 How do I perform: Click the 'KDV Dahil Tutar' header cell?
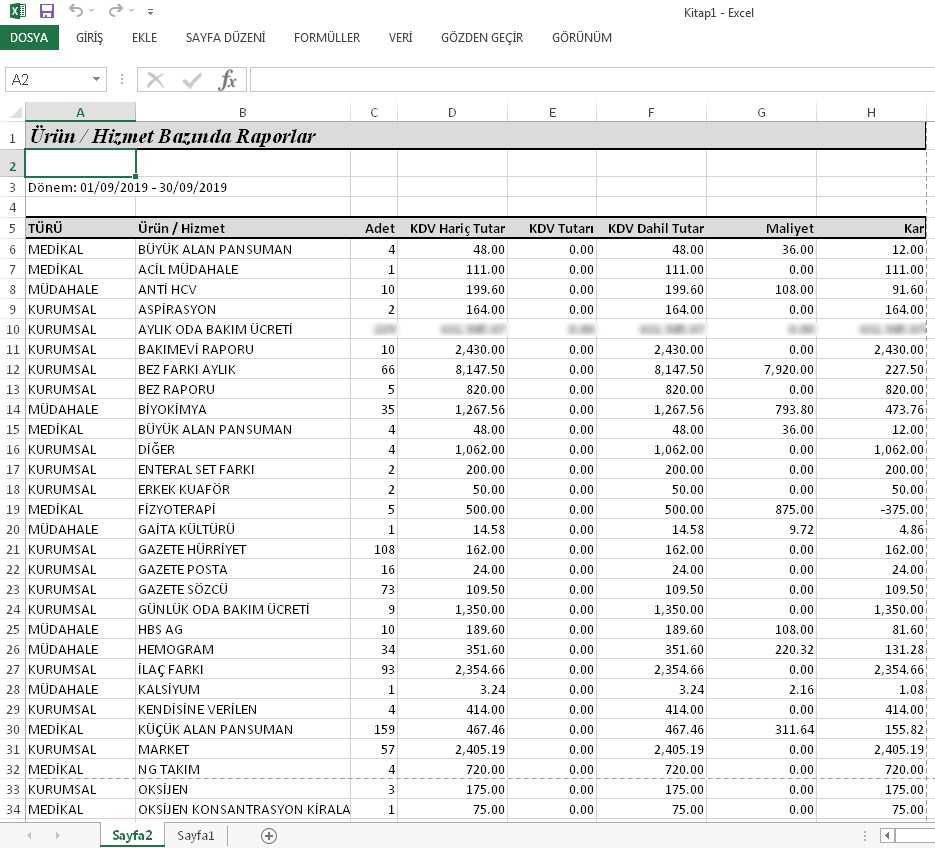coord(651,228)
